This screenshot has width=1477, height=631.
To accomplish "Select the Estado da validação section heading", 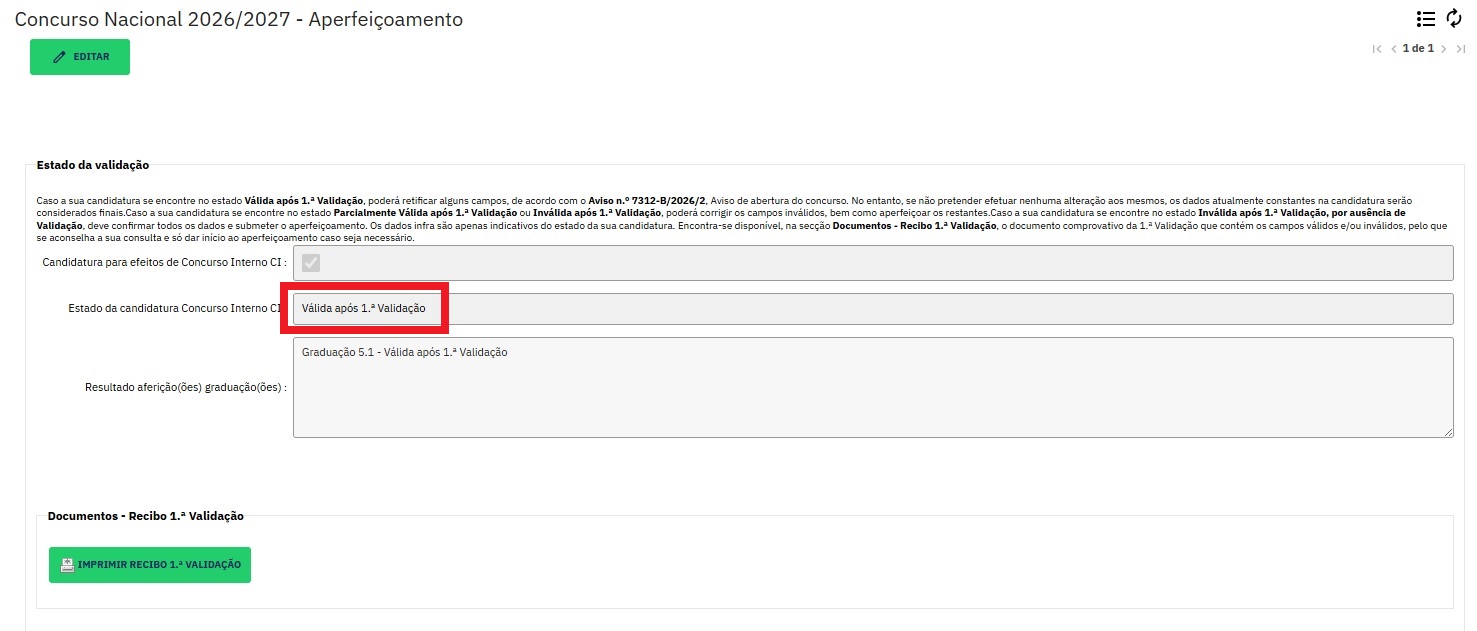I will 93,165.
